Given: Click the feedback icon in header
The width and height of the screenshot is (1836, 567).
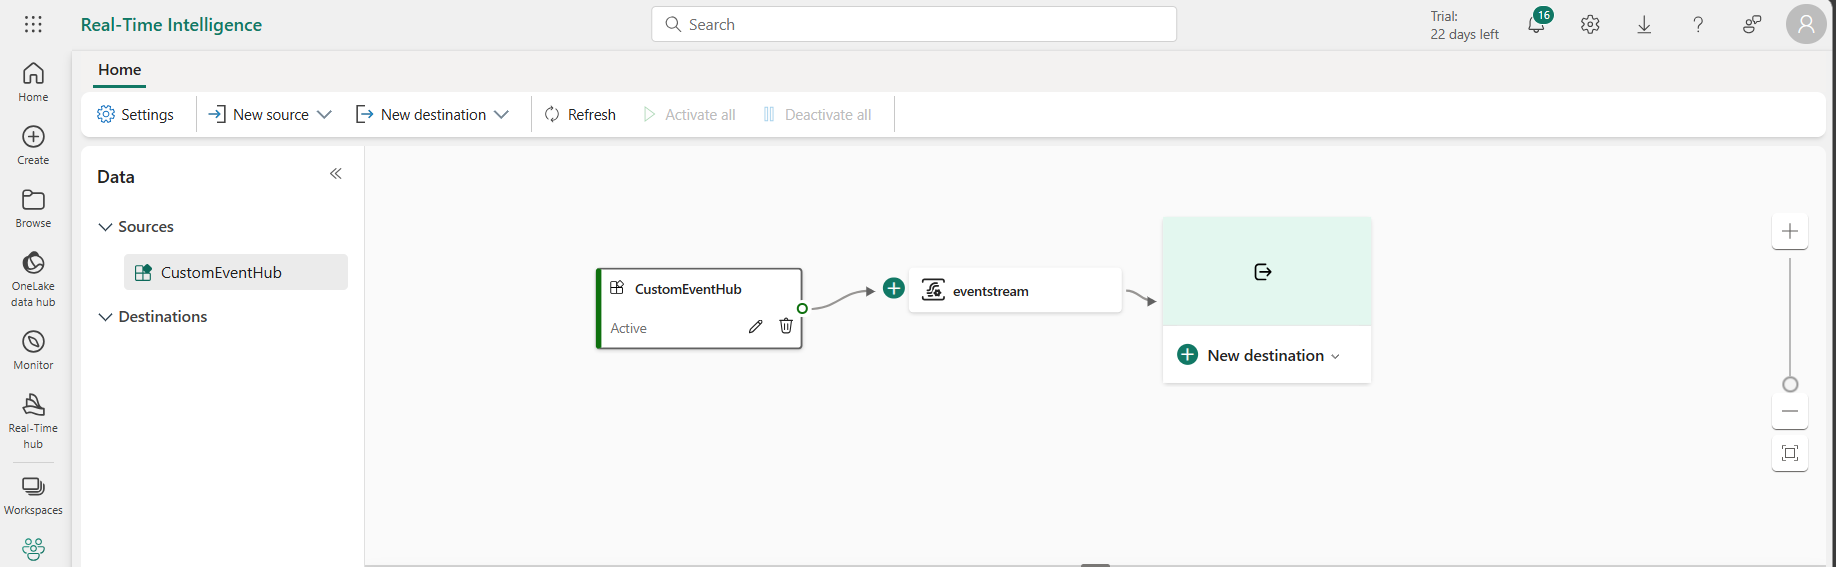Looking at the screenshot, I should [1752, 24].
